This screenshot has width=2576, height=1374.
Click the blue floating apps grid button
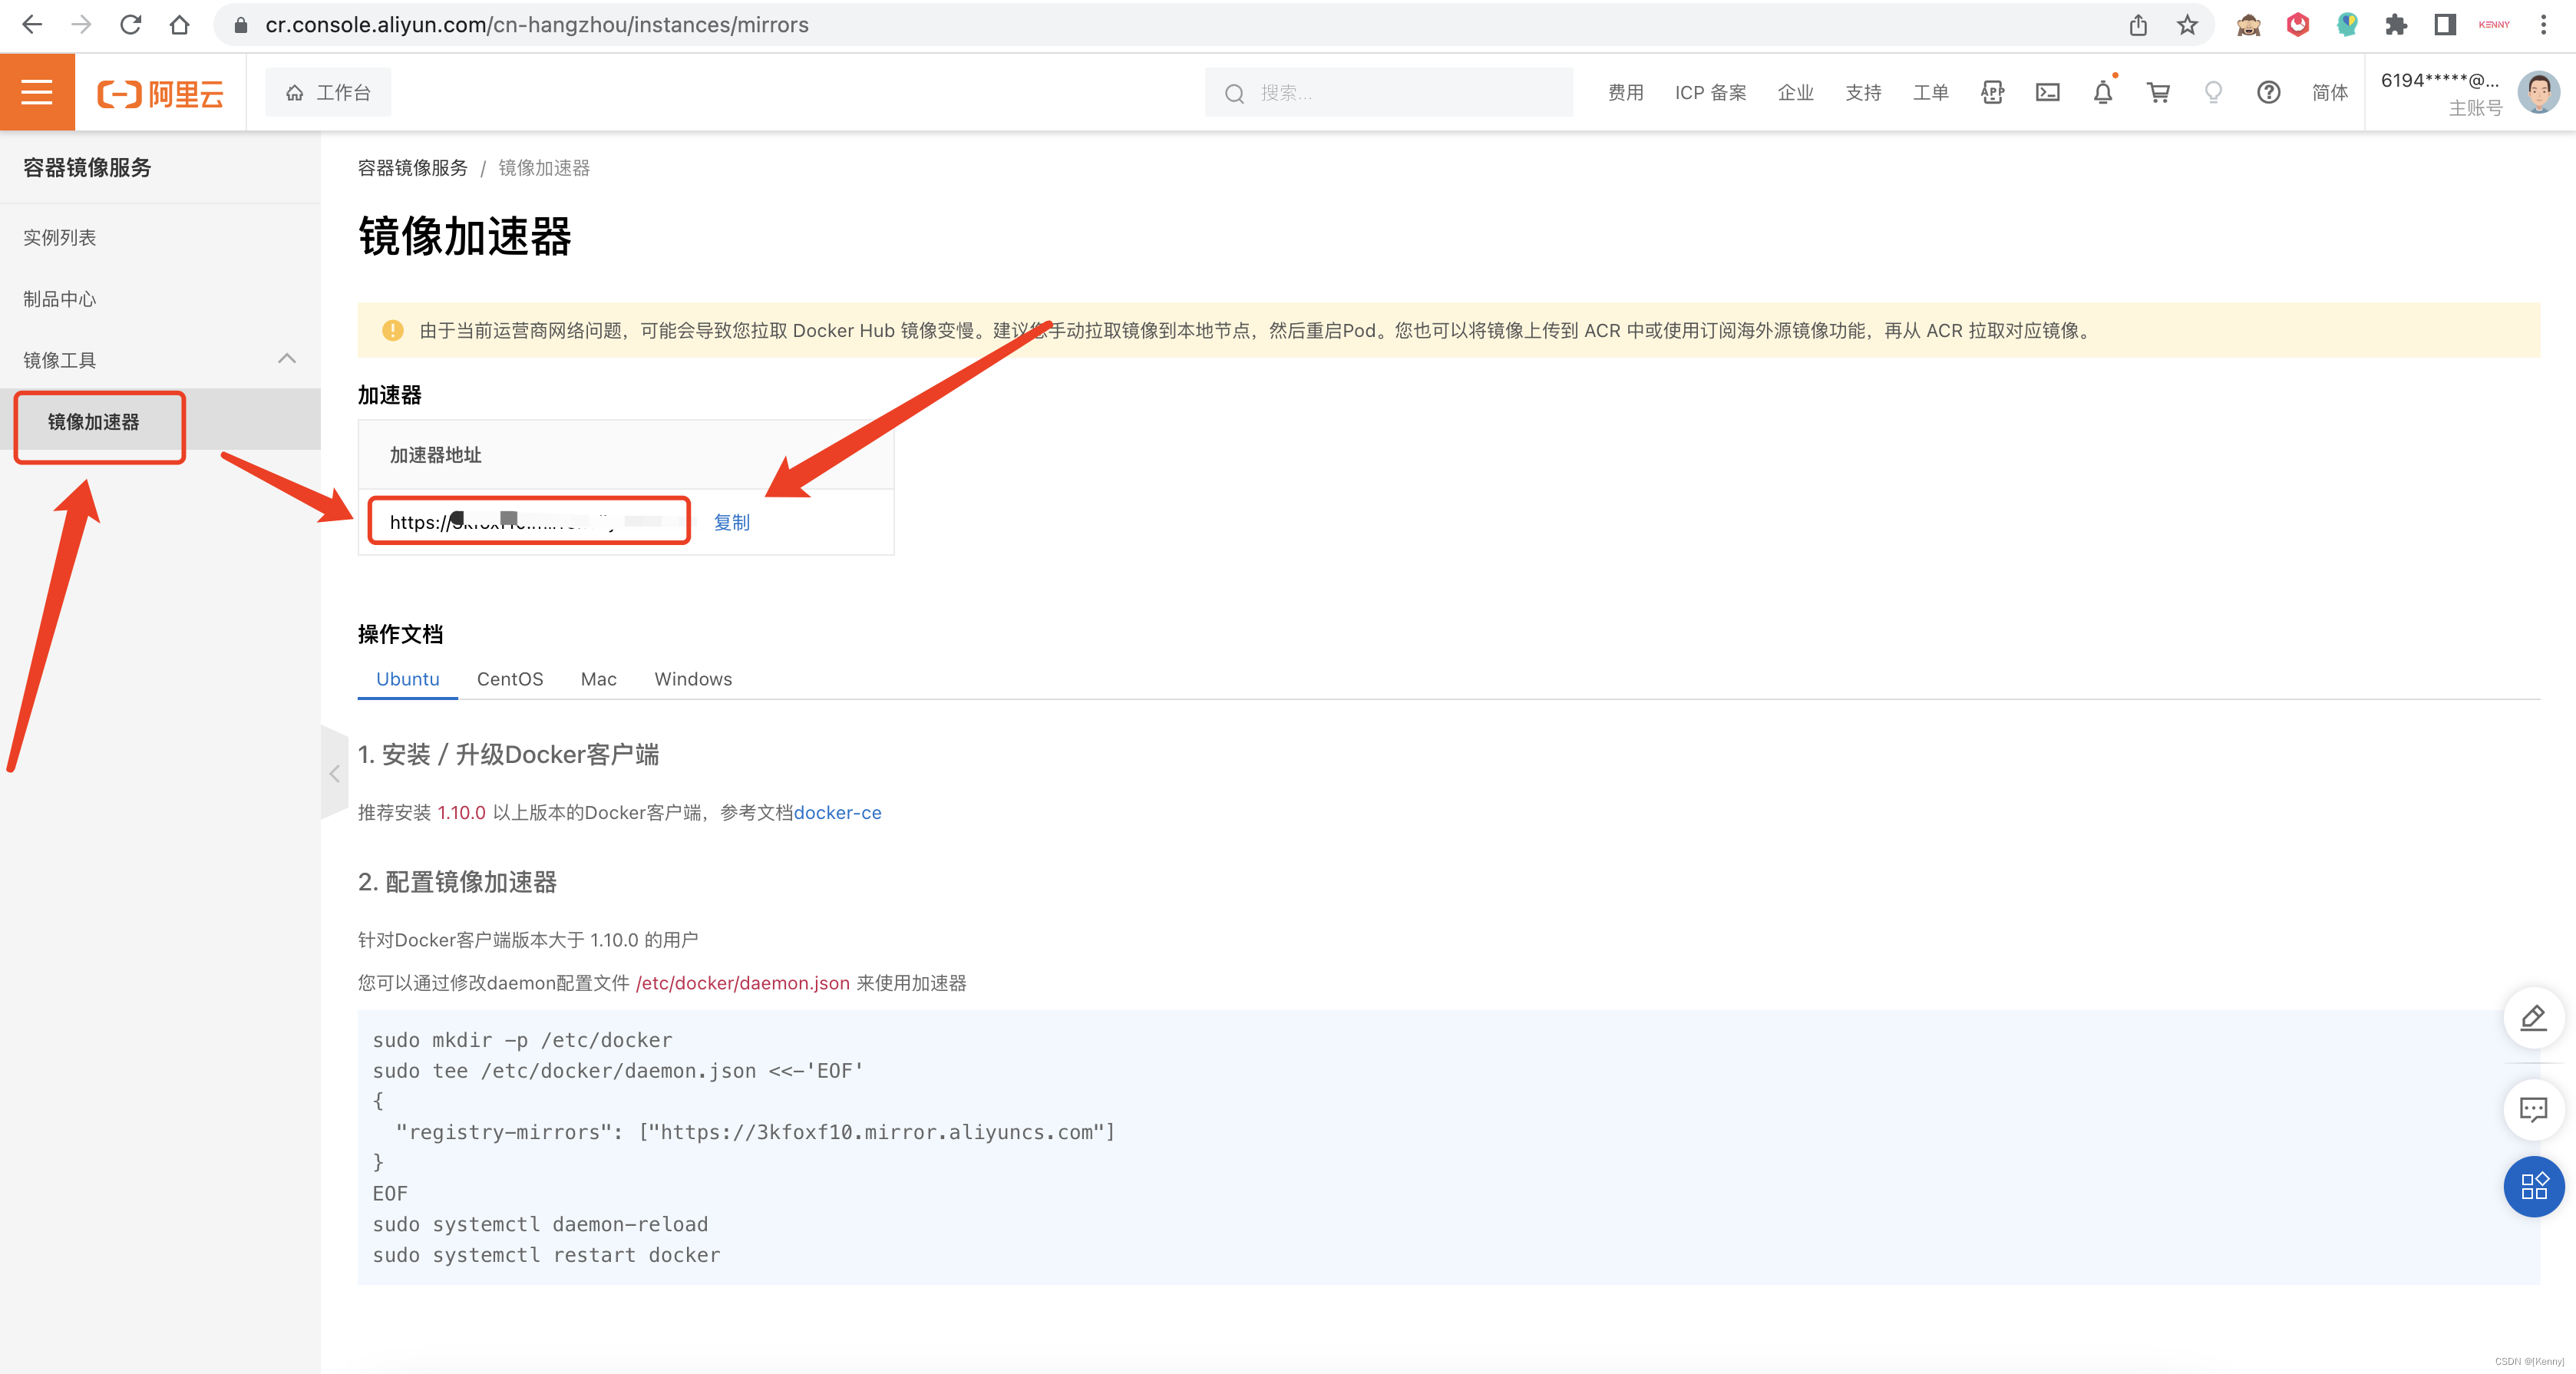[2533, 1187]
